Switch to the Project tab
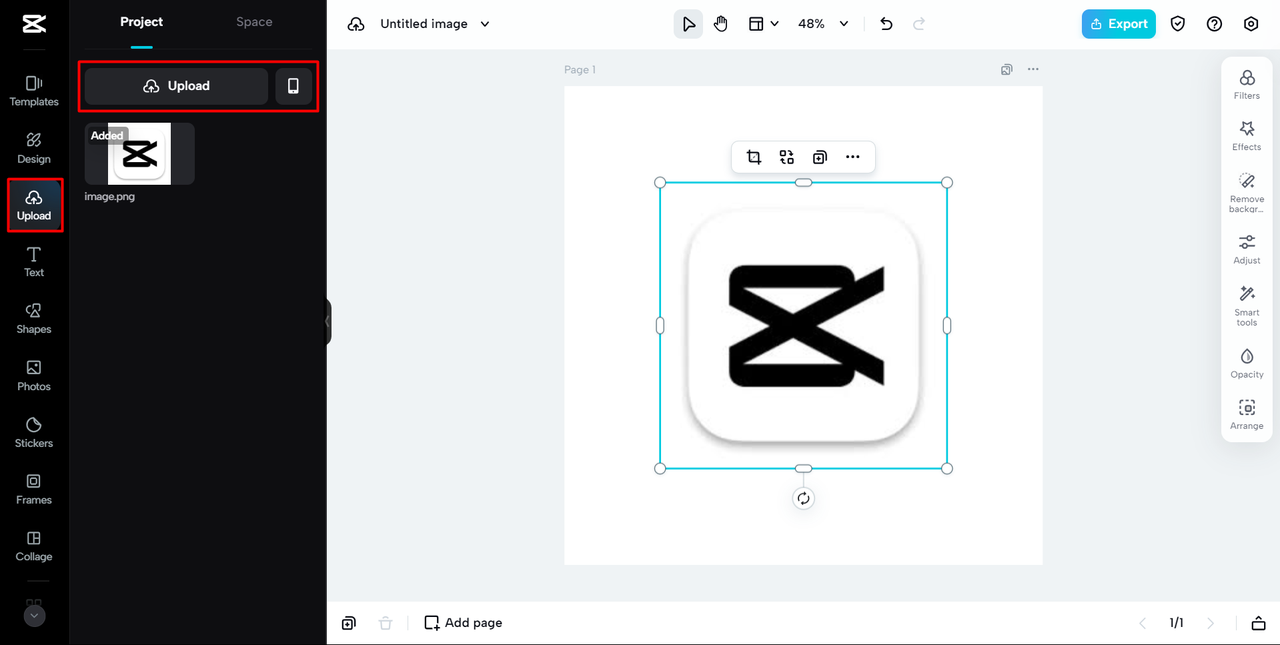 click(x=142, y=22)
